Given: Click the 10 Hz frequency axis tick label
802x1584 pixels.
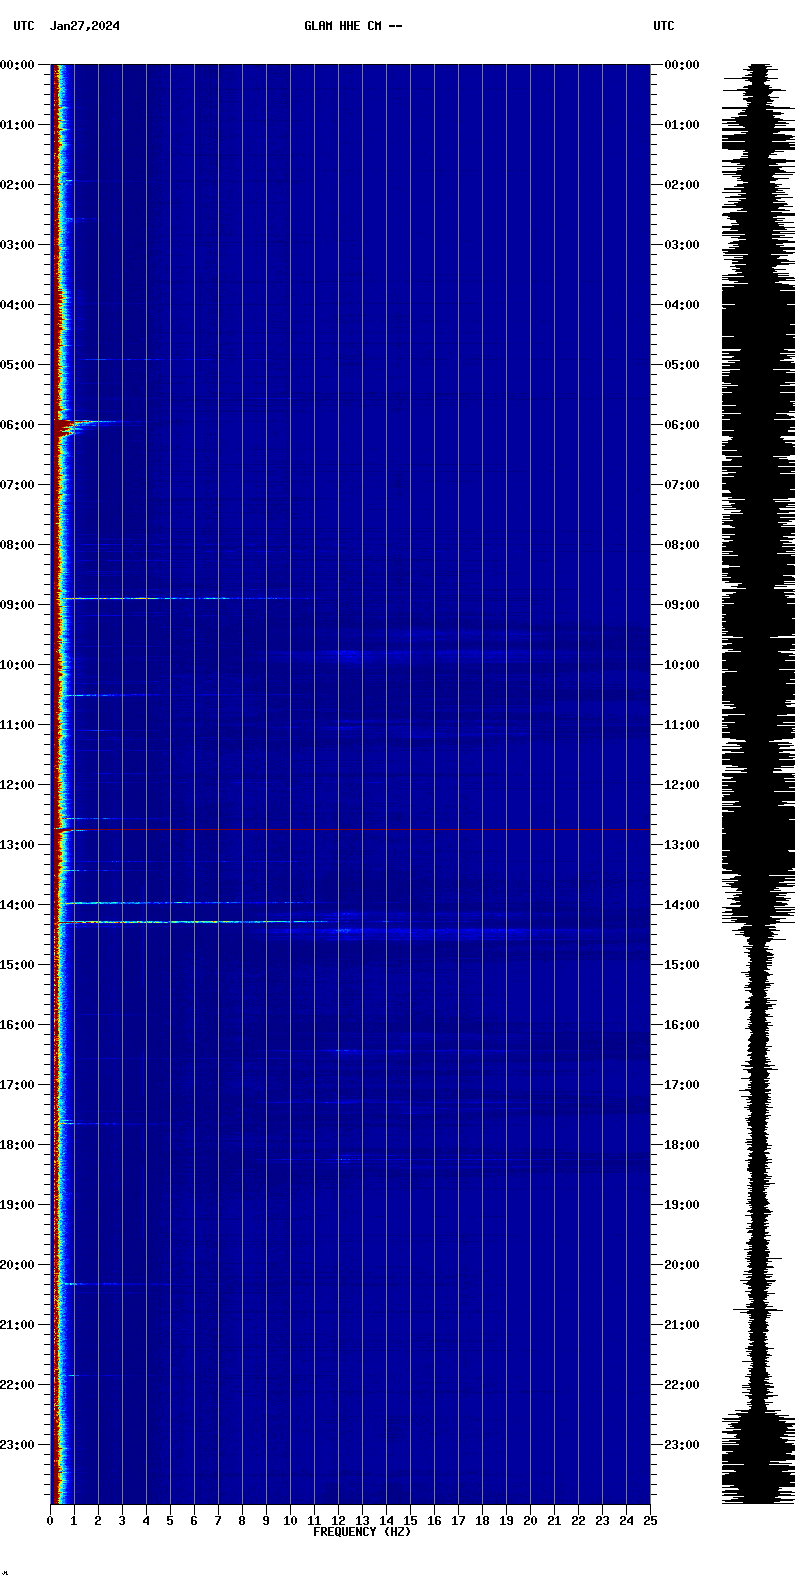Looking at the screenshot, I should click(290, 1521).
